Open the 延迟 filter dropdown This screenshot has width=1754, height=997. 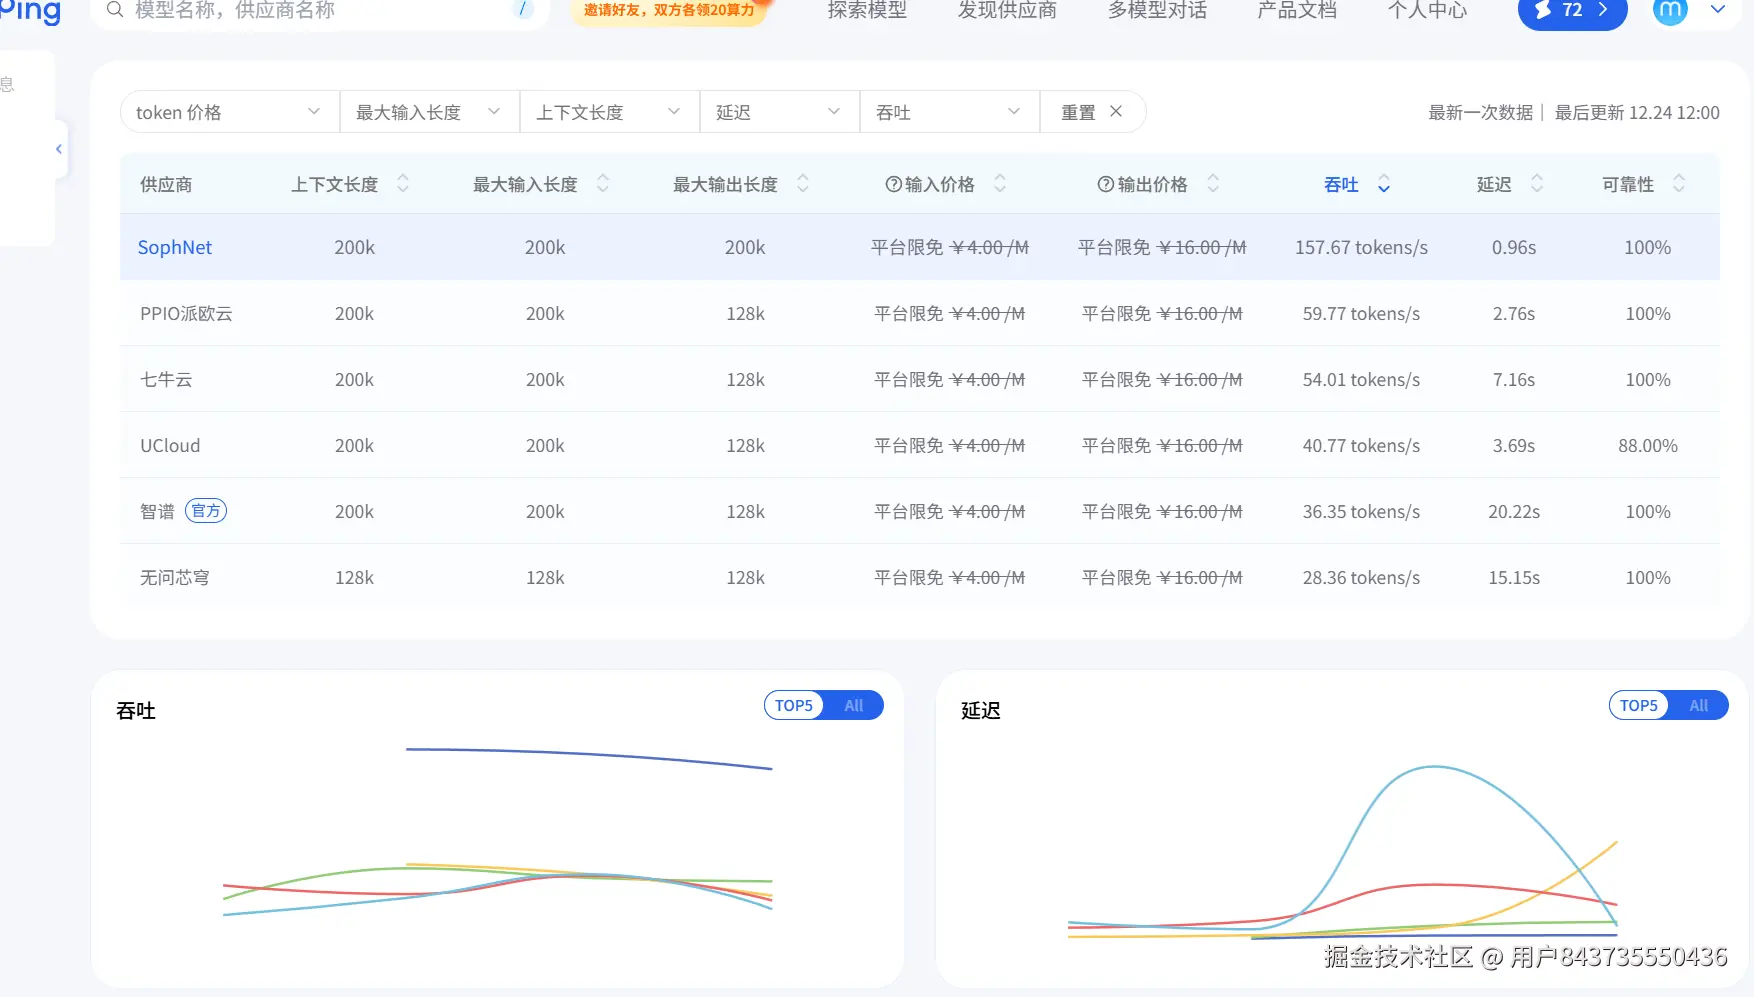[x=780, y=112]
